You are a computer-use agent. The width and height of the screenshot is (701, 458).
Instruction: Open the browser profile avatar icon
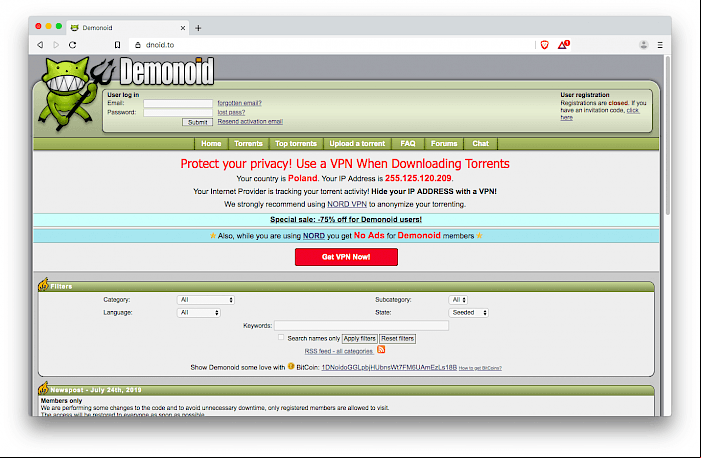643,45
